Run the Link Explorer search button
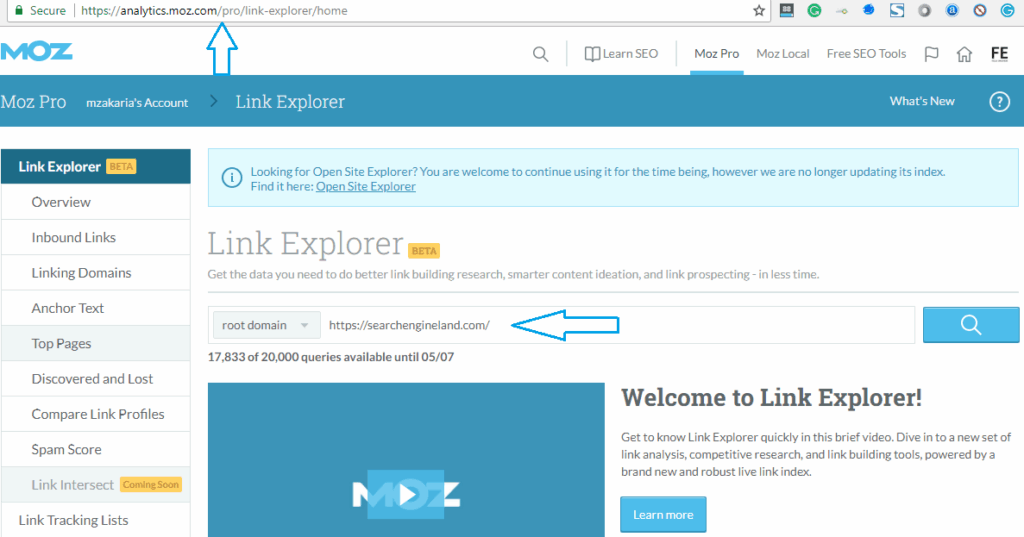Image resolution: width=1024 pixels, height=537 pixels. click(970, 325)
